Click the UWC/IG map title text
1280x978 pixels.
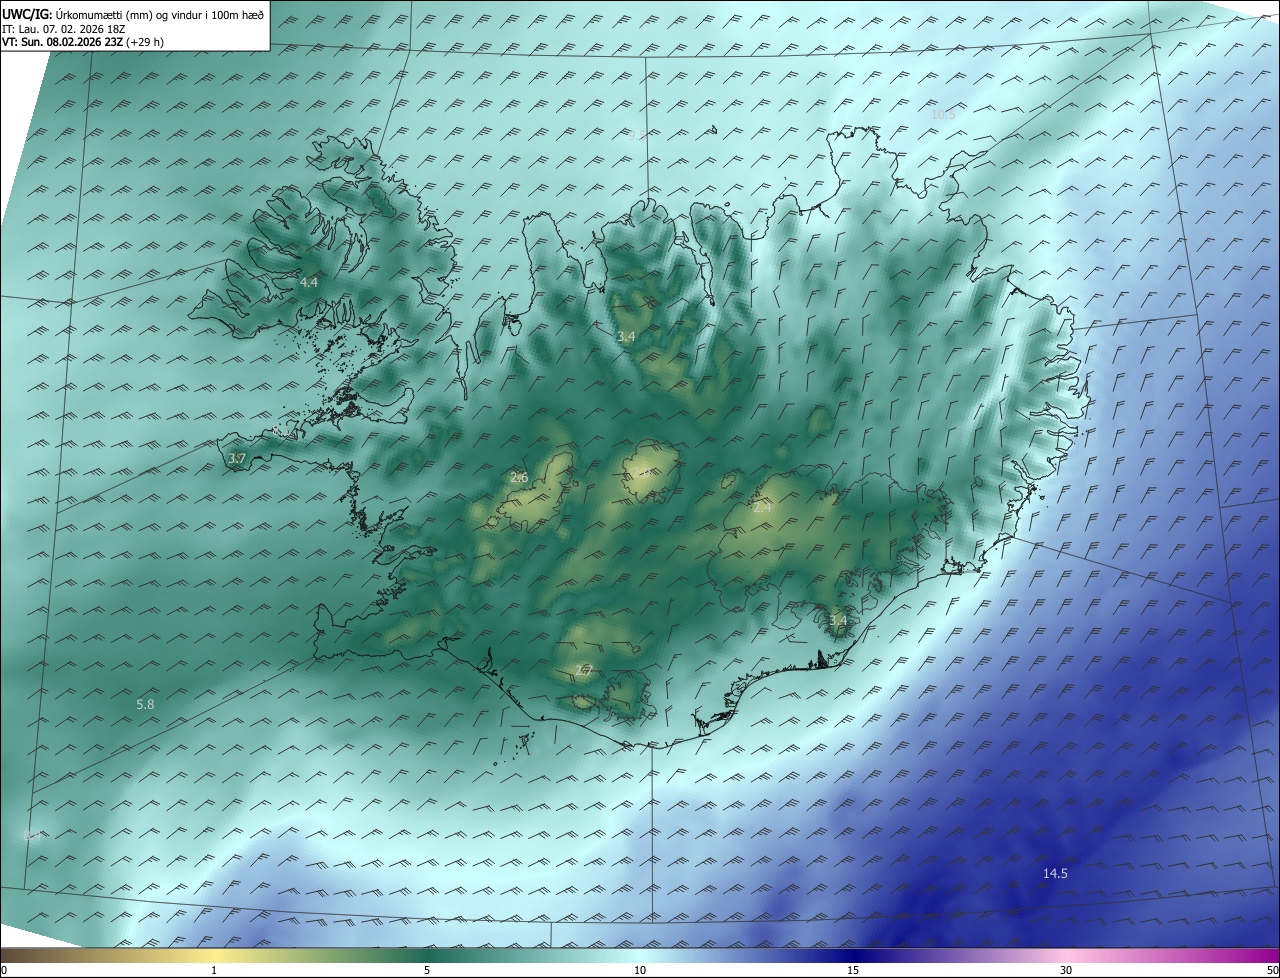coord(133,13)
